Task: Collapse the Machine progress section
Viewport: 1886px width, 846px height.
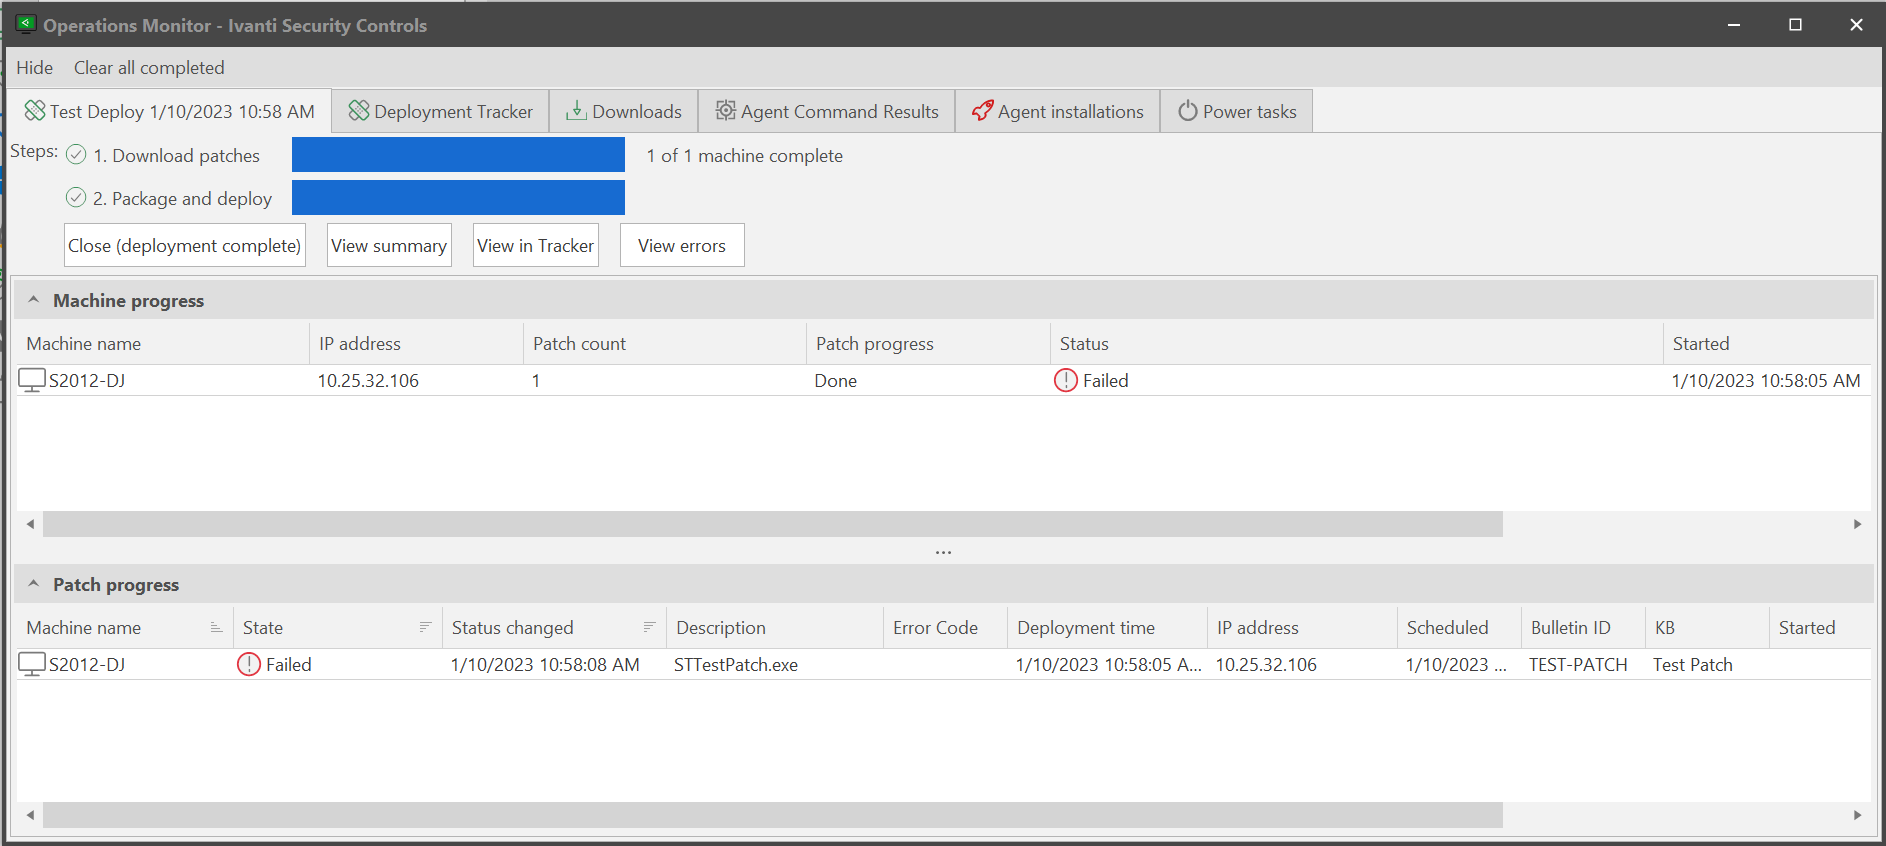Action: (34, 300)
